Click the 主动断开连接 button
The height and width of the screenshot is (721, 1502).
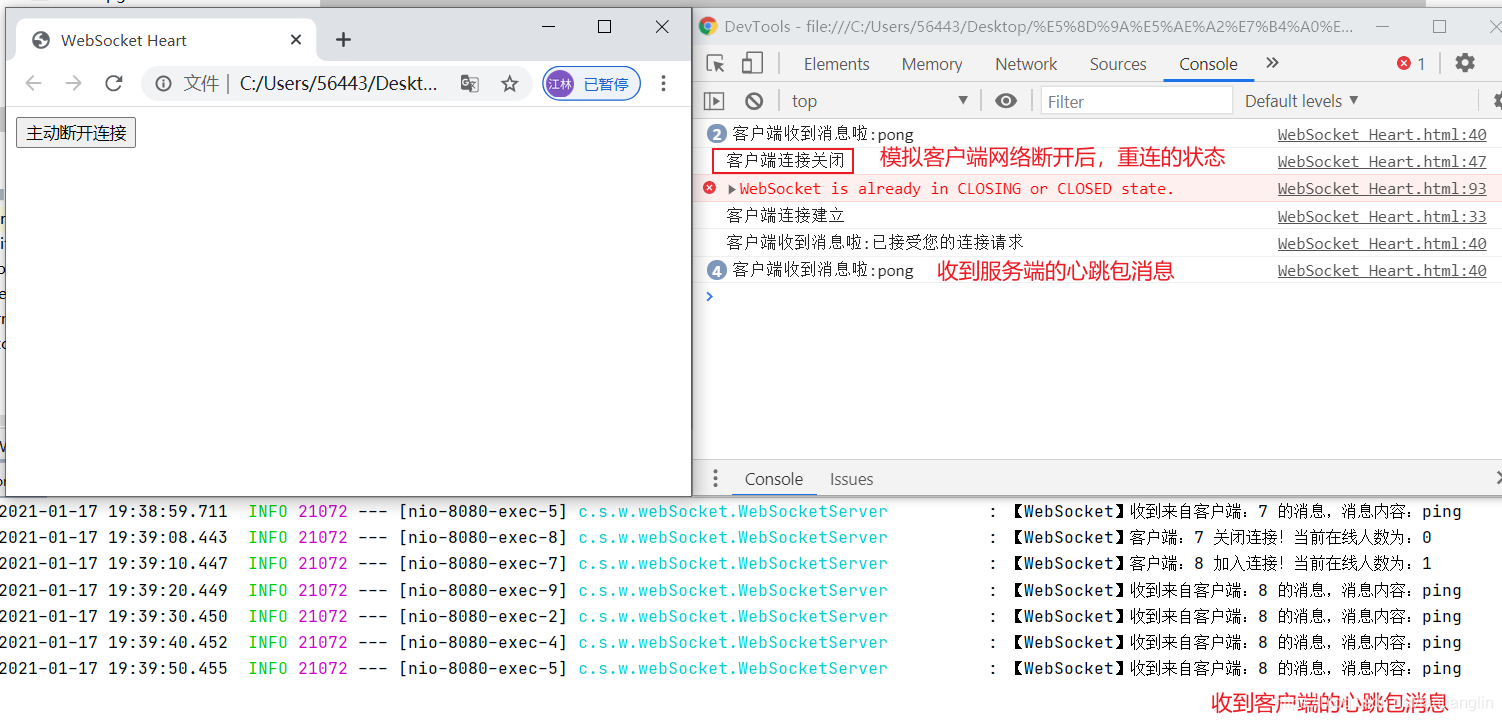[x=76, y=133]
